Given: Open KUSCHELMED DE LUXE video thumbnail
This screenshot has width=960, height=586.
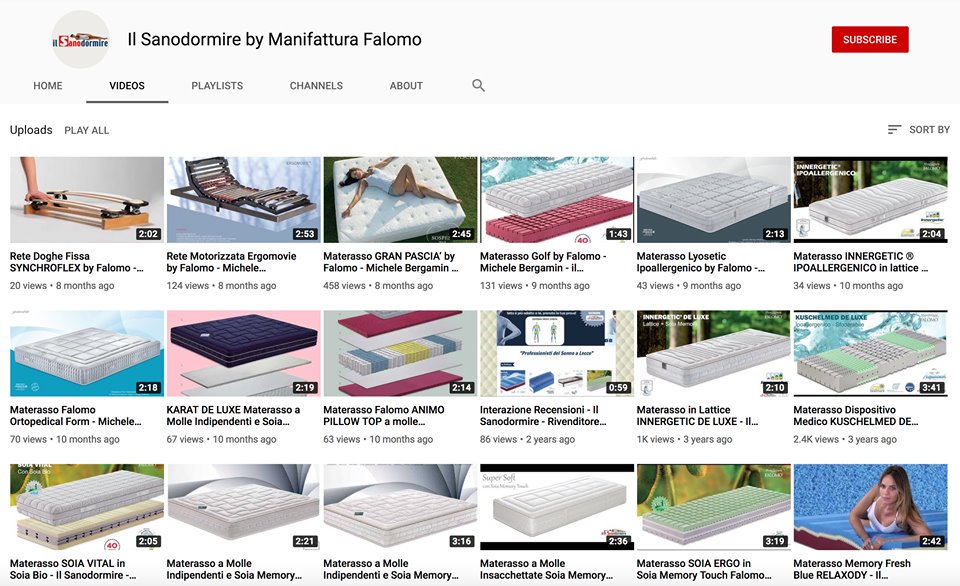Looking at the screenshot, I should point(871,353).
